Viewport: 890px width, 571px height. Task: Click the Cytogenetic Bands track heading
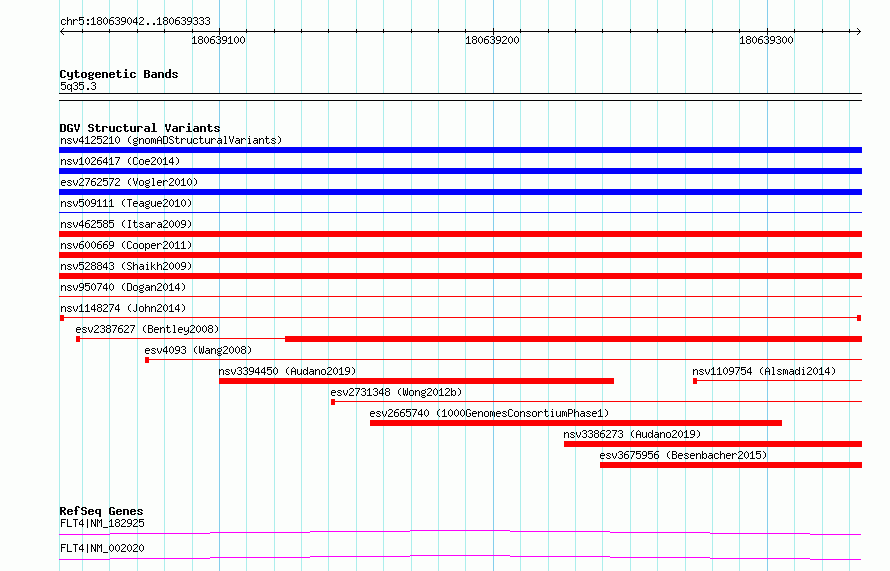[119, 74]
